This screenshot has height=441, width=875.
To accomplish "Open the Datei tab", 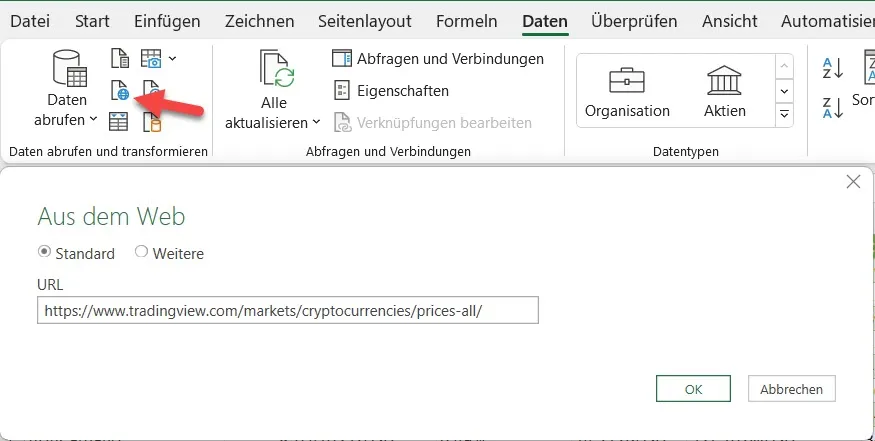I will click(x=30, y=21).
